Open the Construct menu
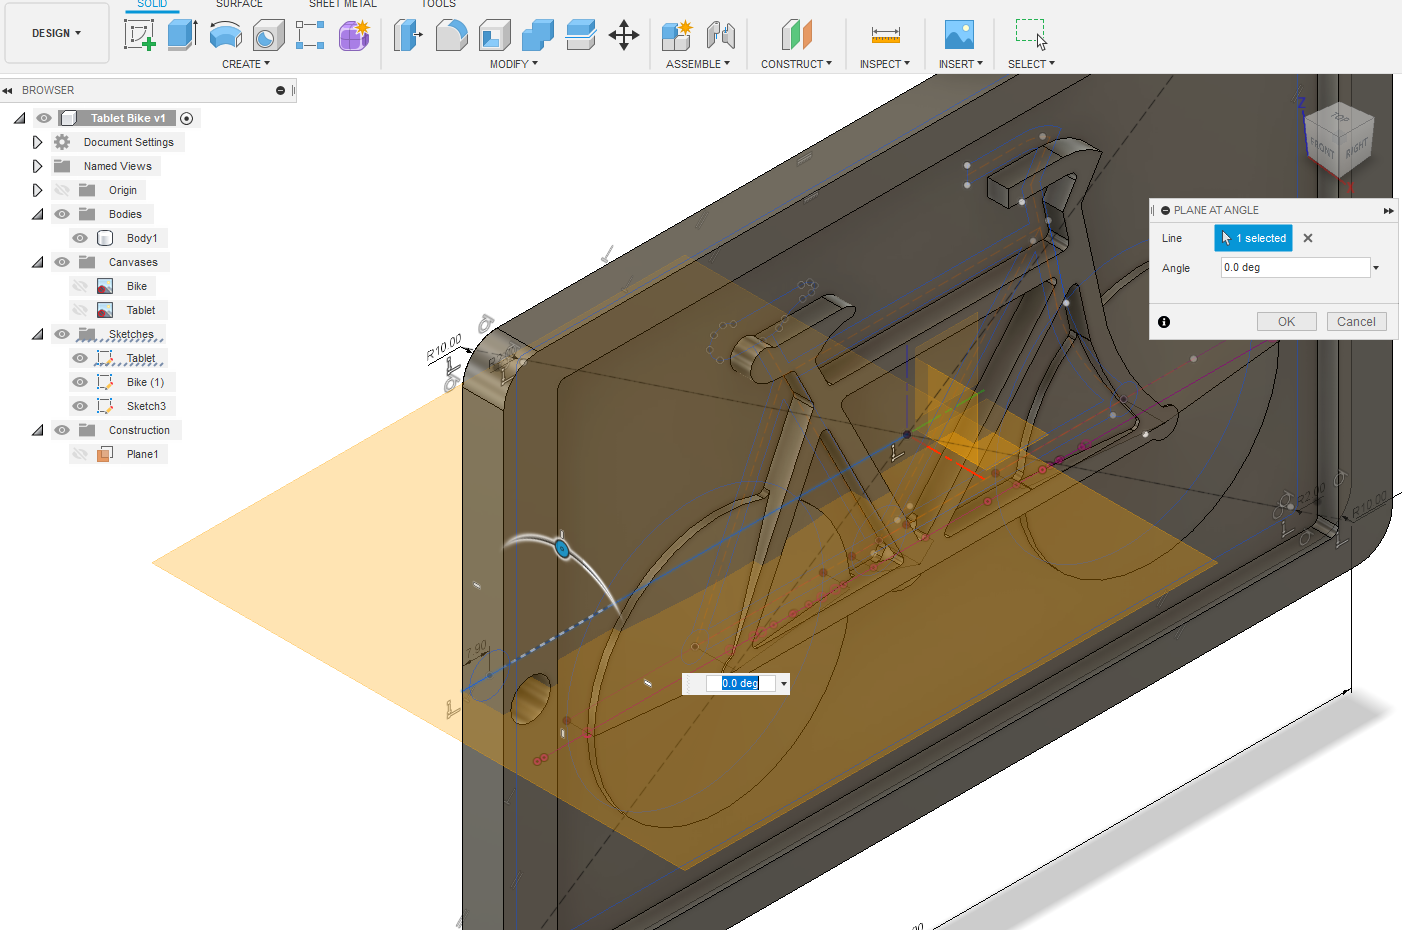This screenshot has width=1402, height=930. (796, 64)
